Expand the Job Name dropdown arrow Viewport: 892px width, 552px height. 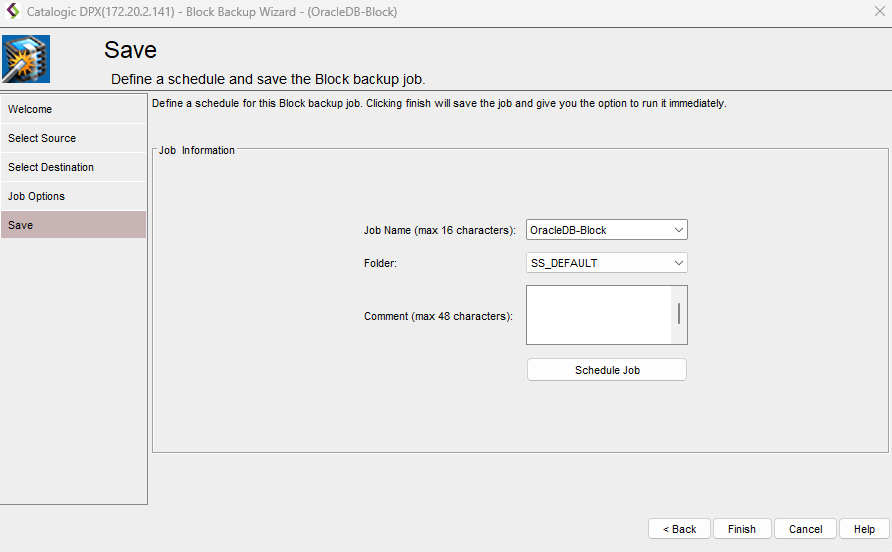click(x=679, y=230)
